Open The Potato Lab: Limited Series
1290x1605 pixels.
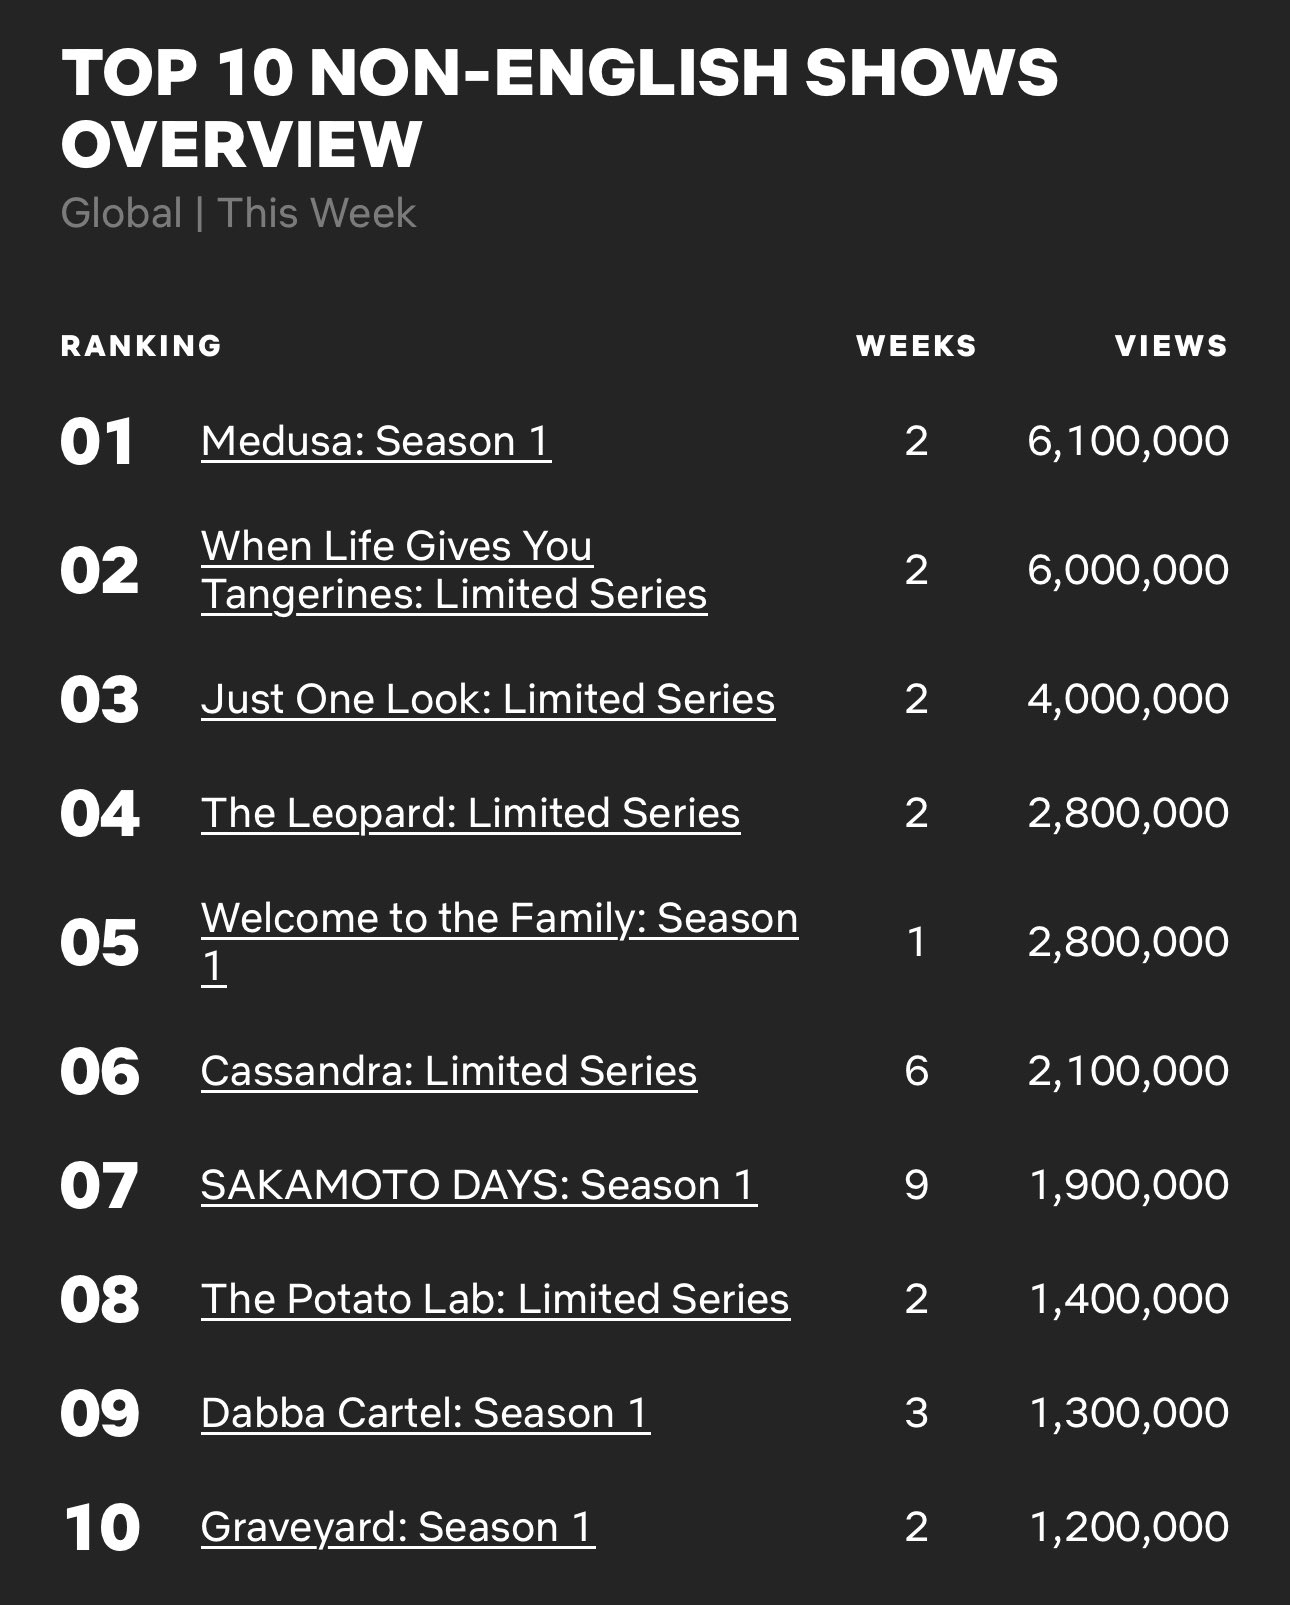pyautogui.click(x=495, y=1299)
